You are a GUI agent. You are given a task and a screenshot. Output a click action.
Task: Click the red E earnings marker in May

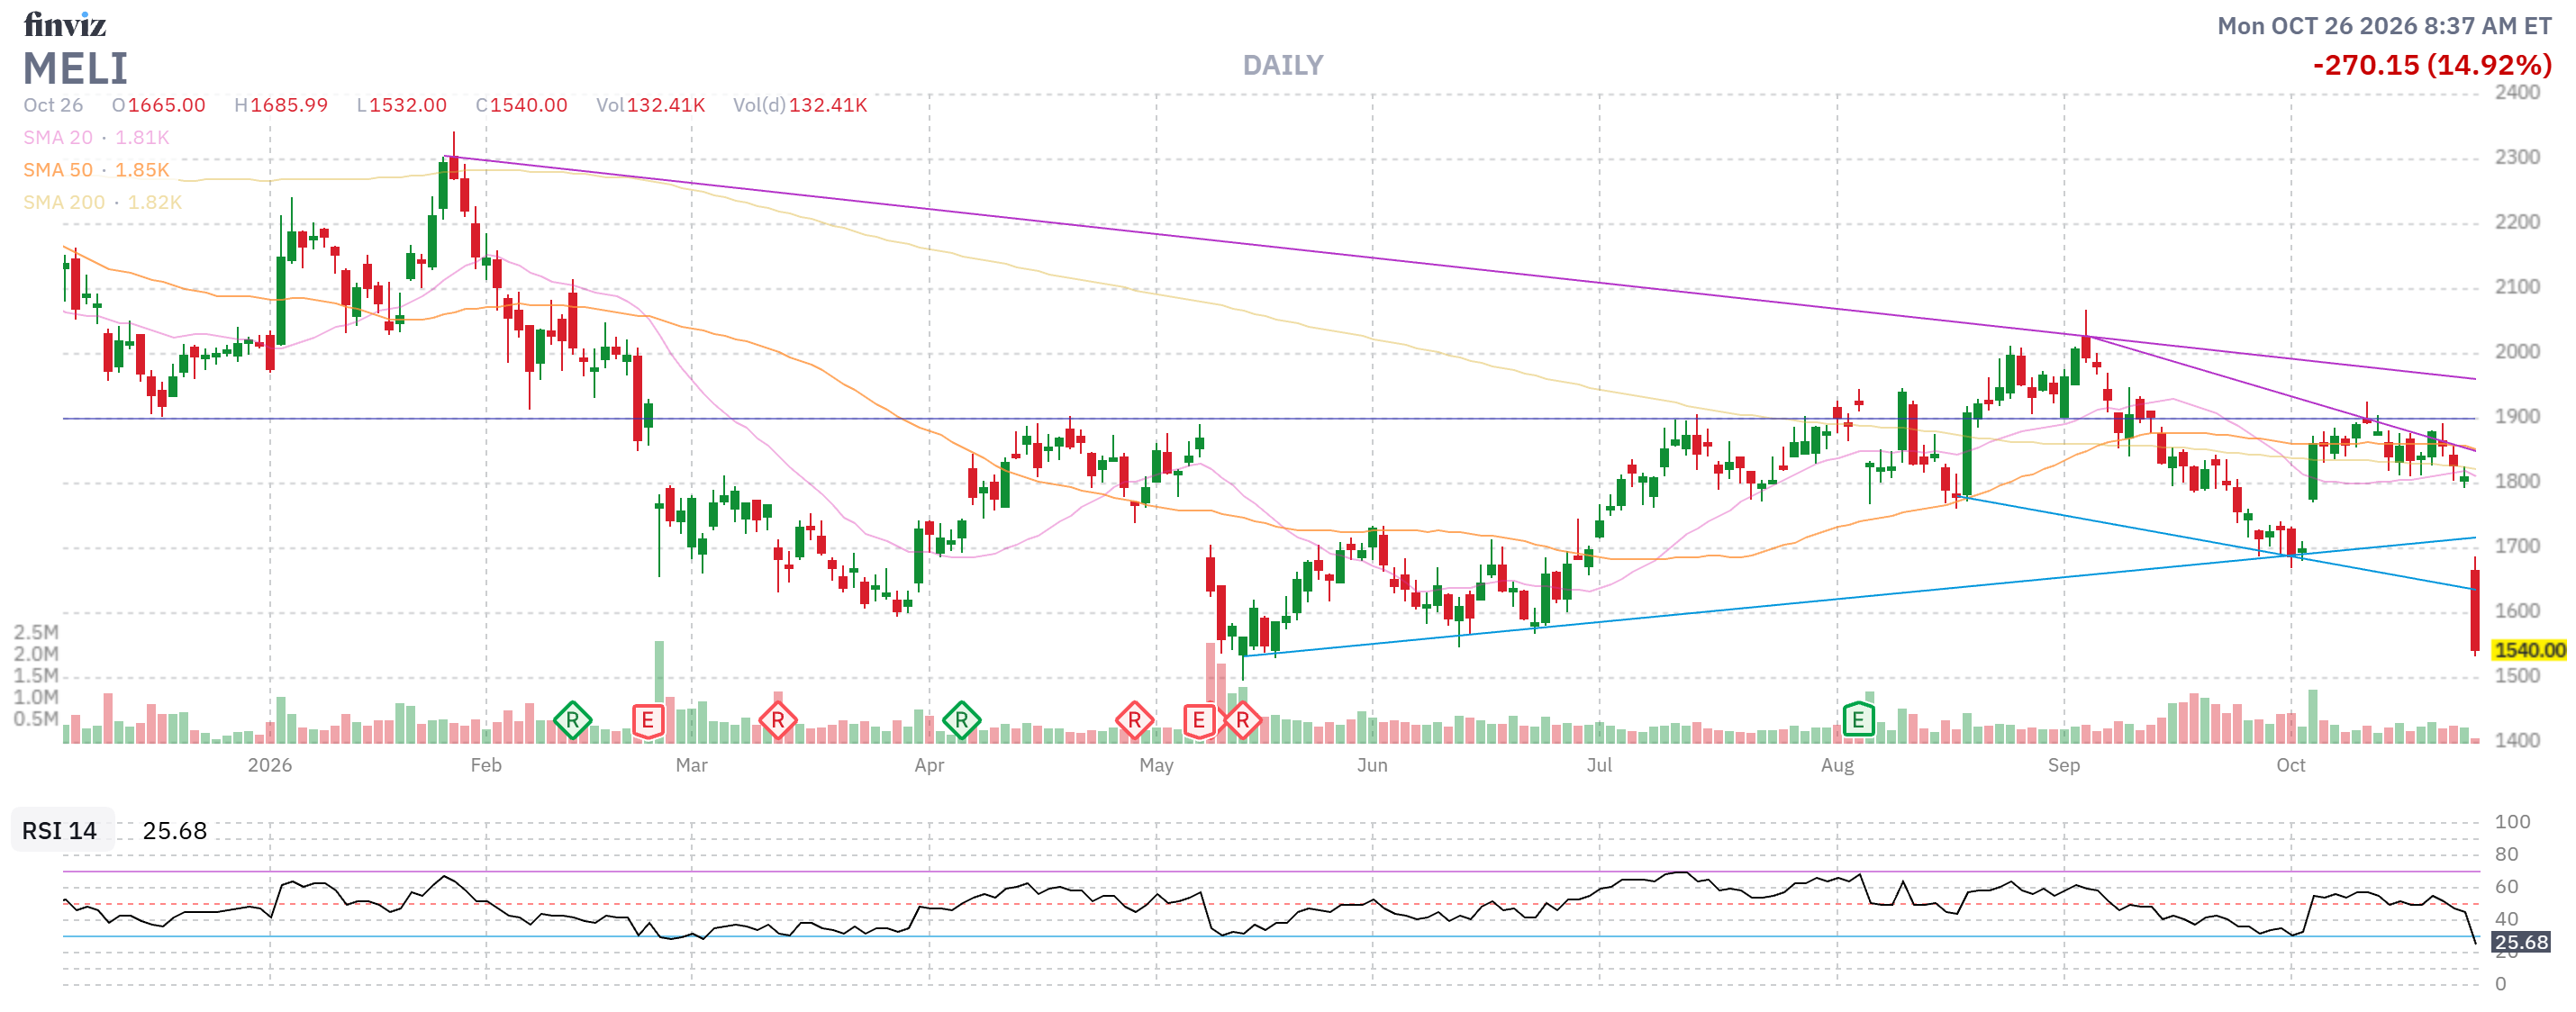[x=1199, y=720]
